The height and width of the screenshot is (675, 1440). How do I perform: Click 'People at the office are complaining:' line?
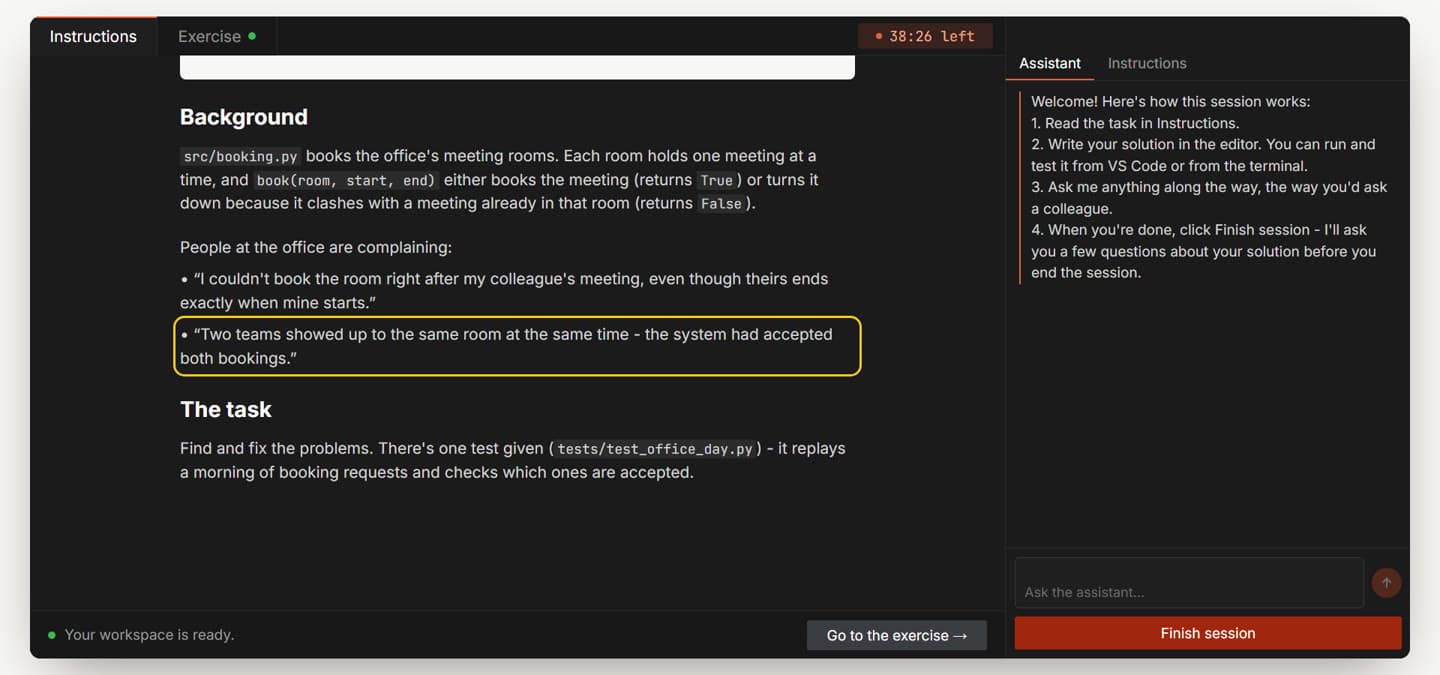pos(316,247)
